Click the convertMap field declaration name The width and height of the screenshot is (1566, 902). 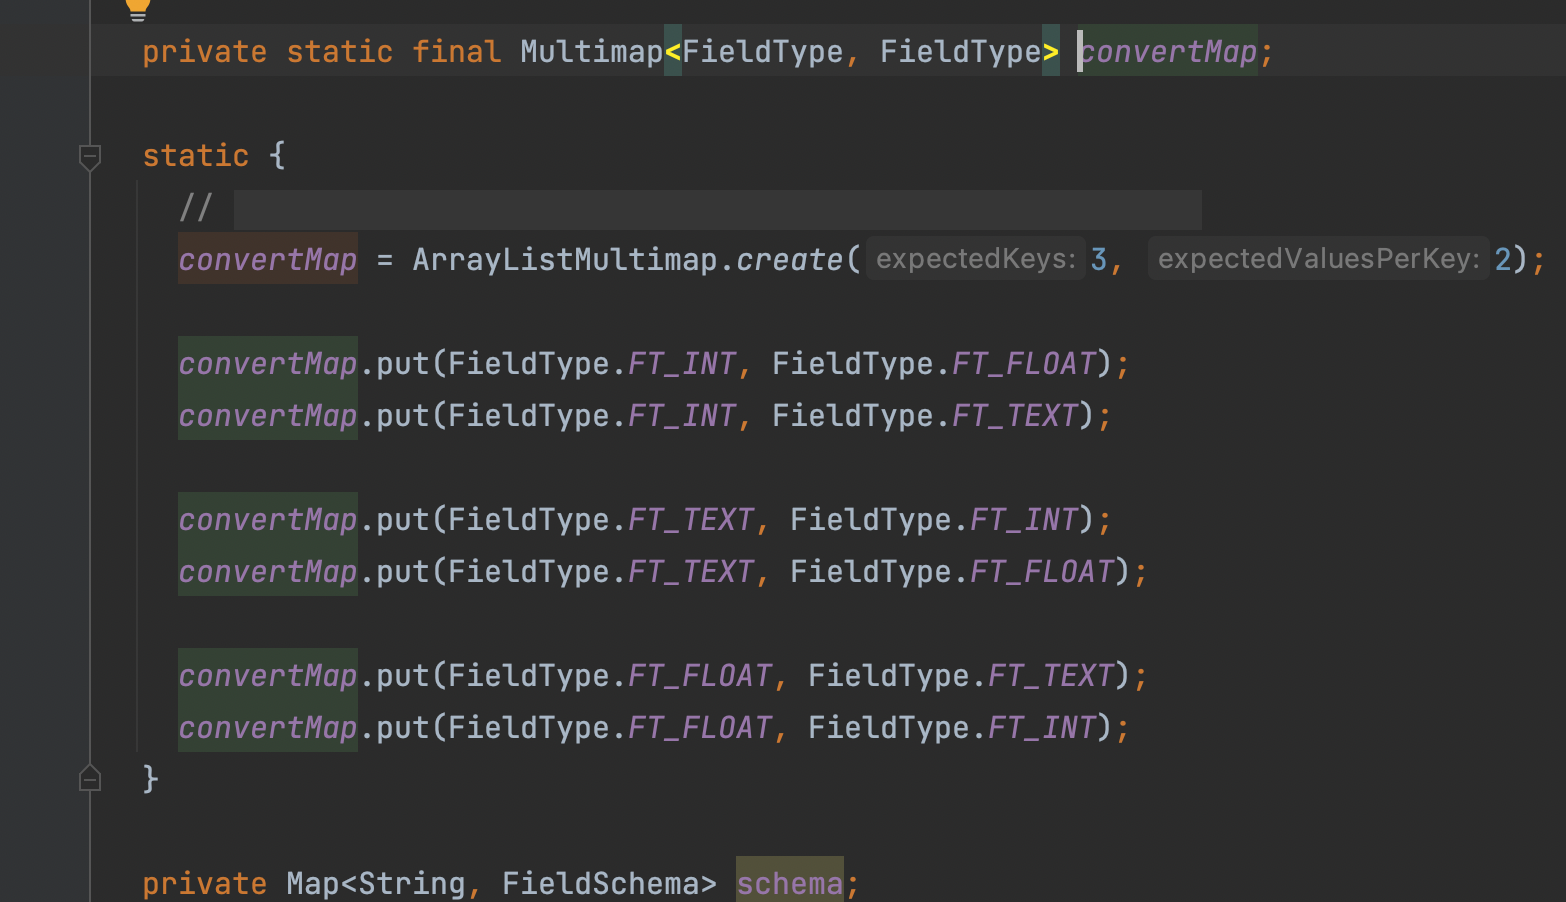(x=1168, y=51)
